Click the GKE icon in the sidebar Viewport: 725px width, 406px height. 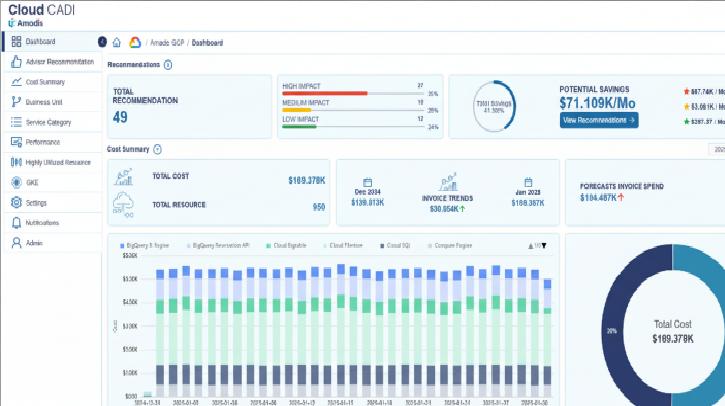[16, 183]
